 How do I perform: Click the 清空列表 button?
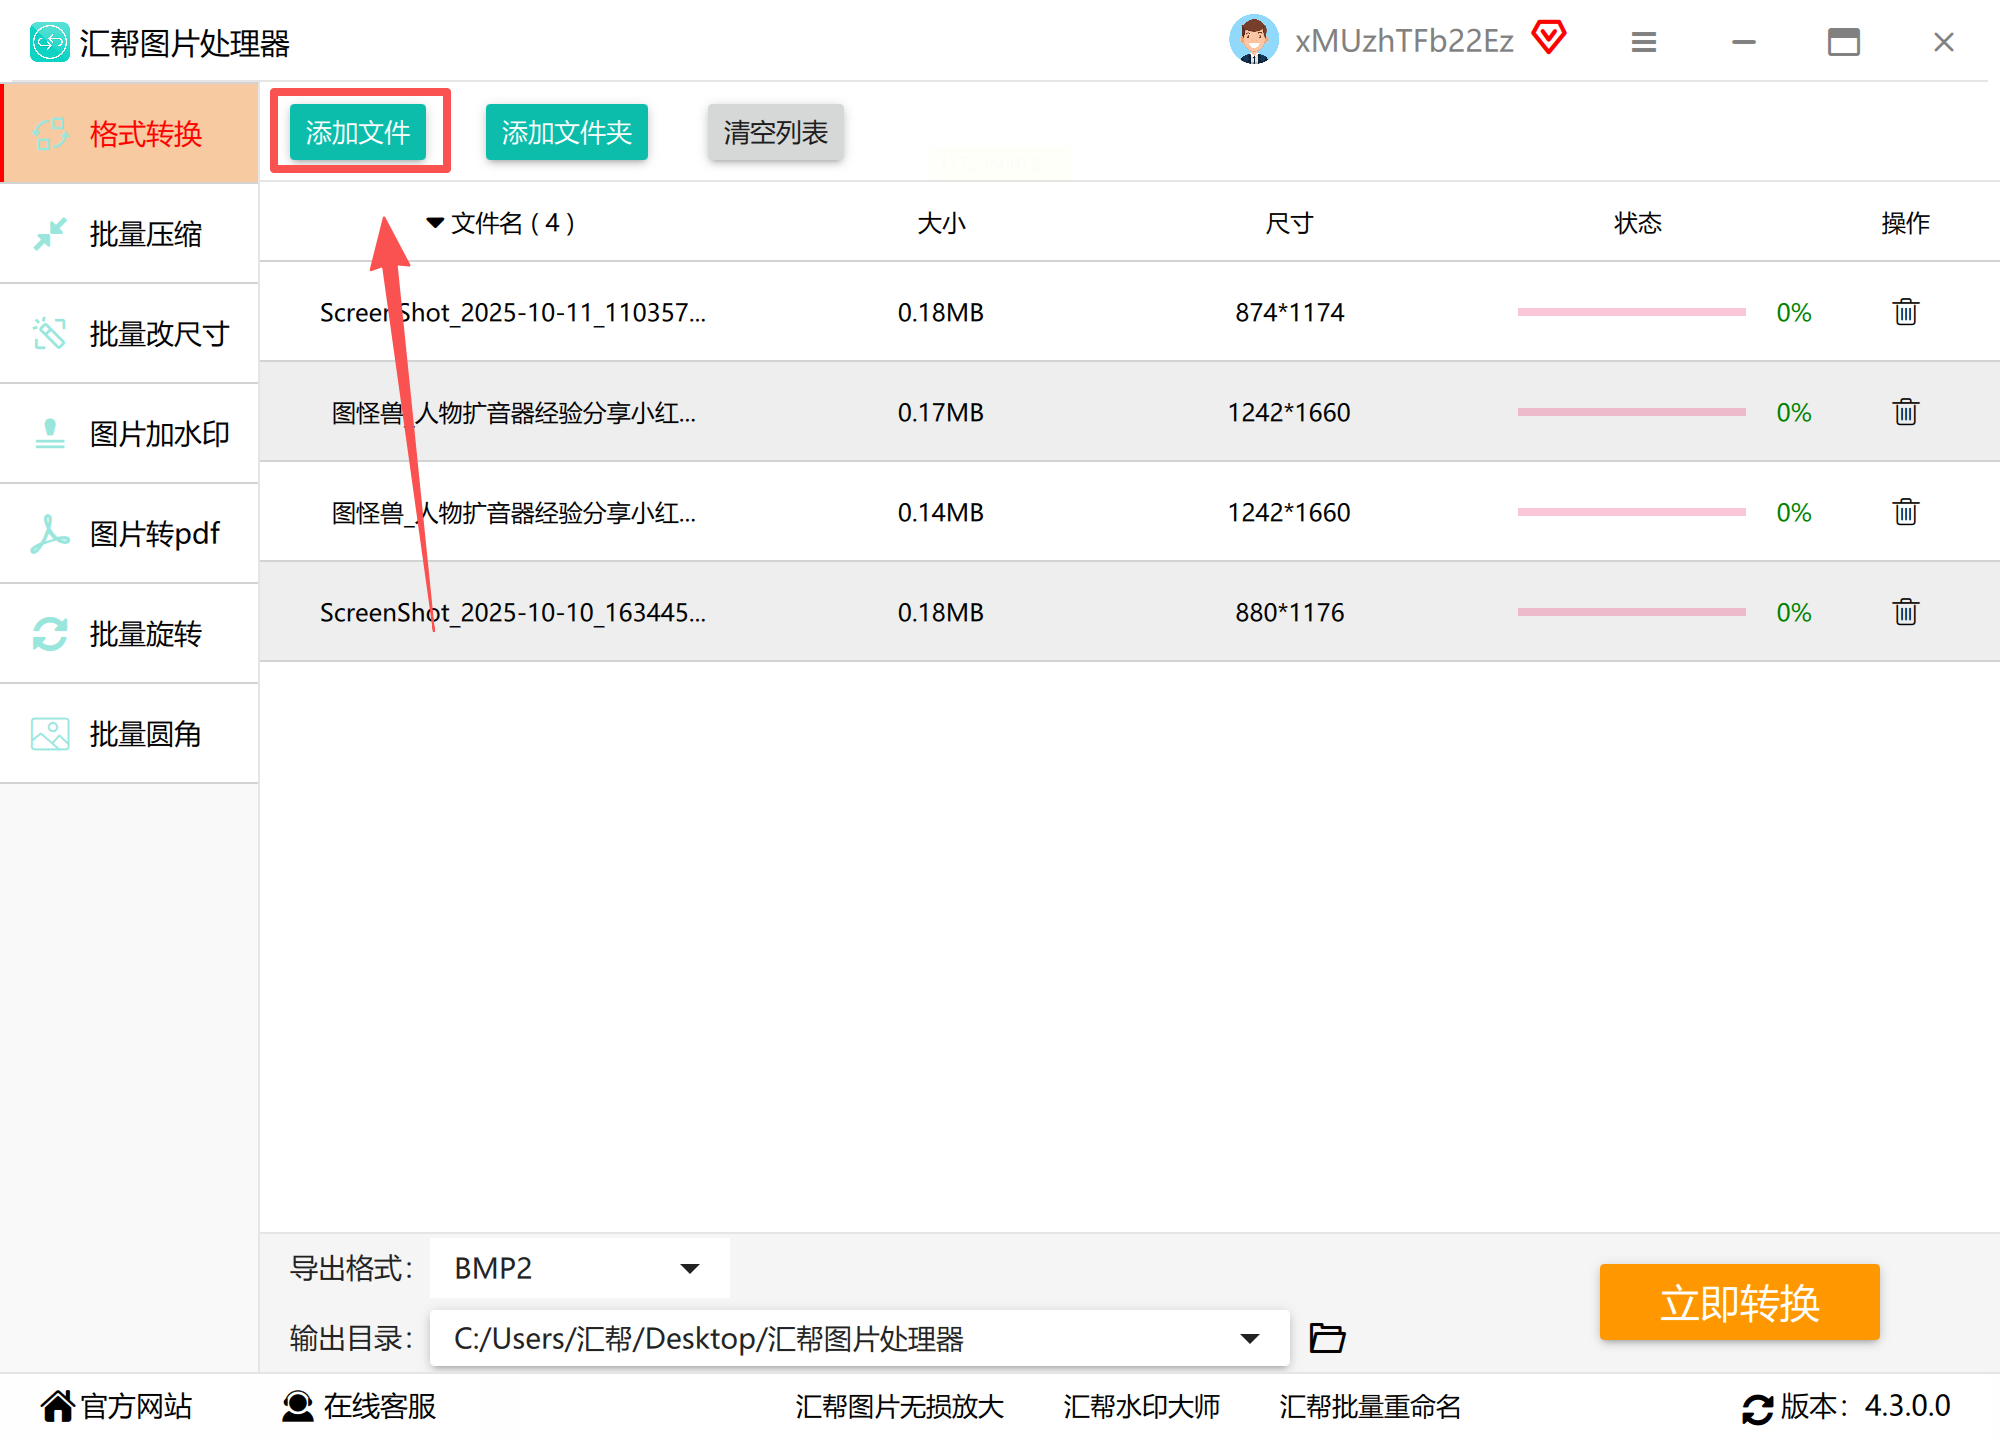click(775, 132)
